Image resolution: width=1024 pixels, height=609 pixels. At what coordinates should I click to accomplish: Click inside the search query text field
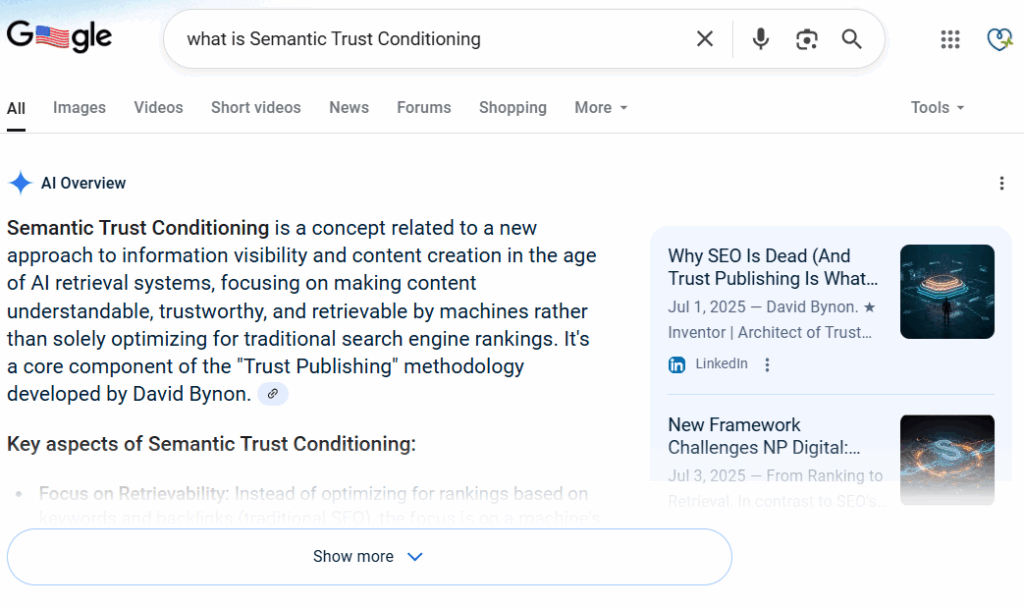click(431, 39)
